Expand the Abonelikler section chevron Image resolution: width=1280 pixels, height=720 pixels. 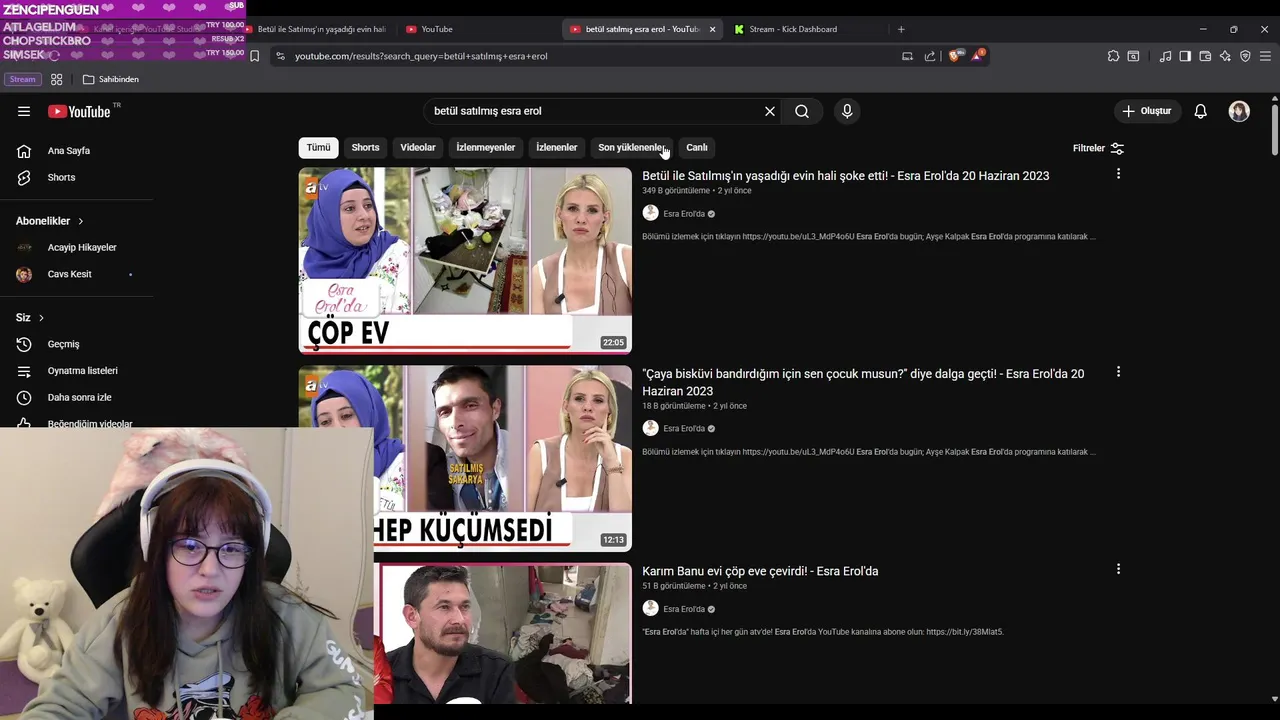tap(80, 221)
